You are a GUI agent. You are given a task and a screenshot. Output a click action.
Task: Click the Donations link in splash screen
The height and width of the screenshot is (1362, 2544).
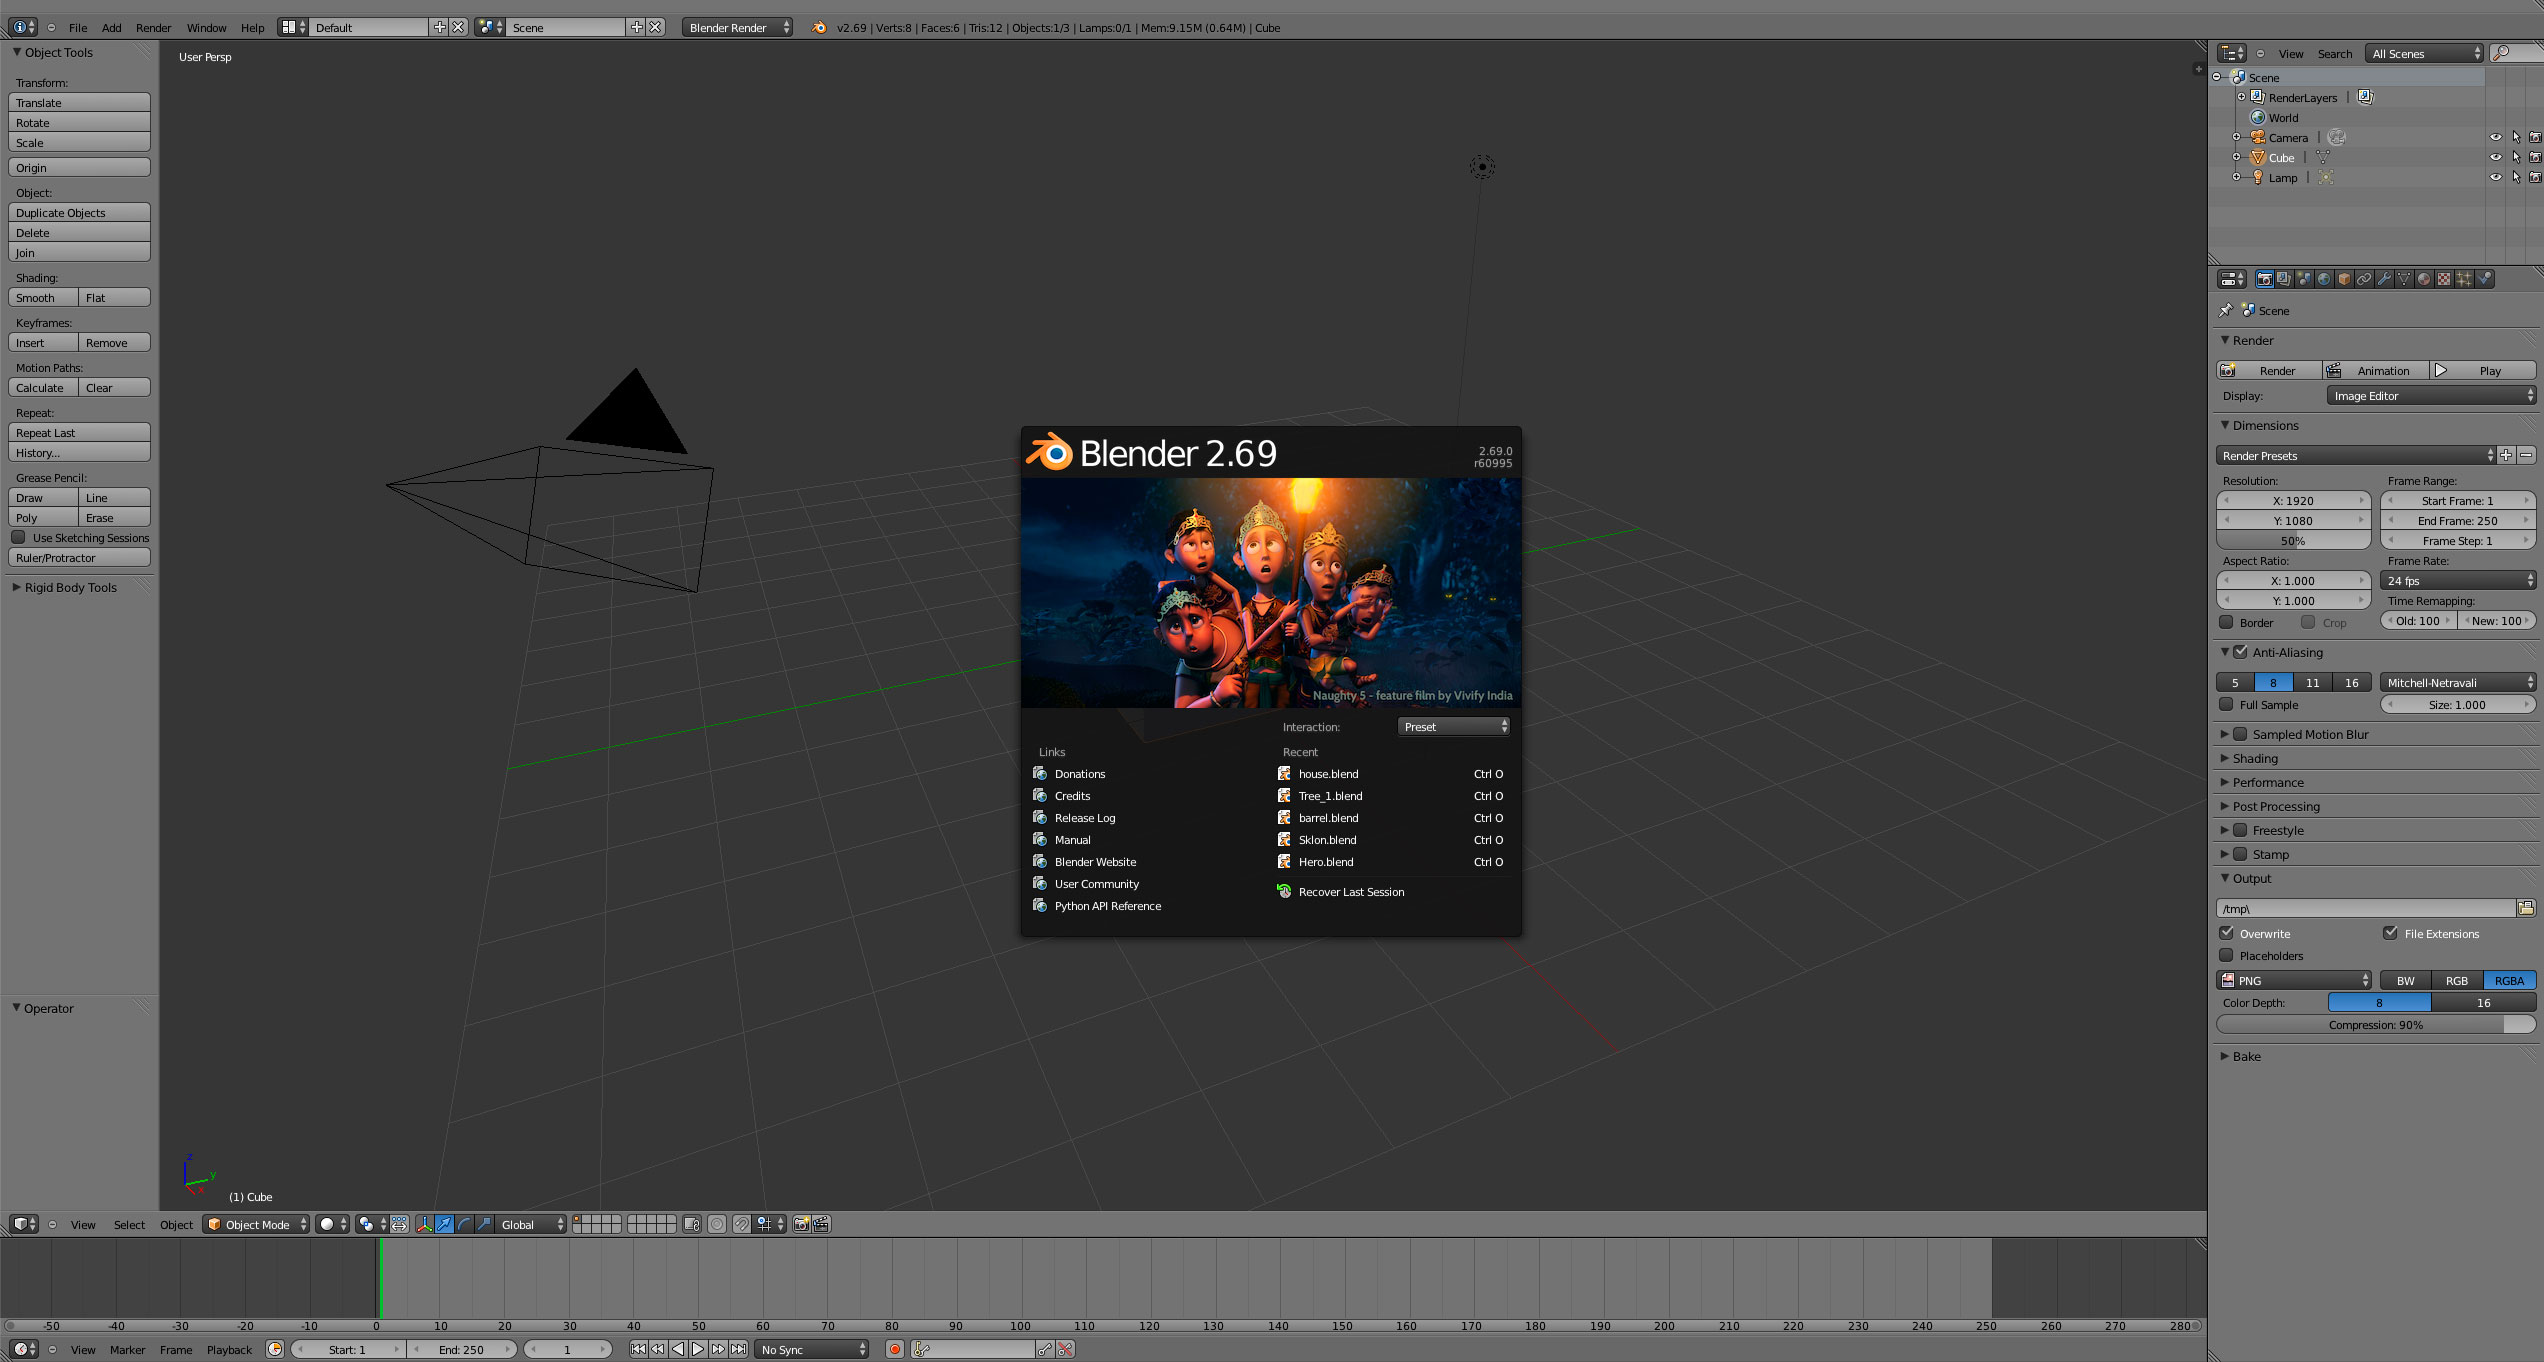coord(1079,773)
